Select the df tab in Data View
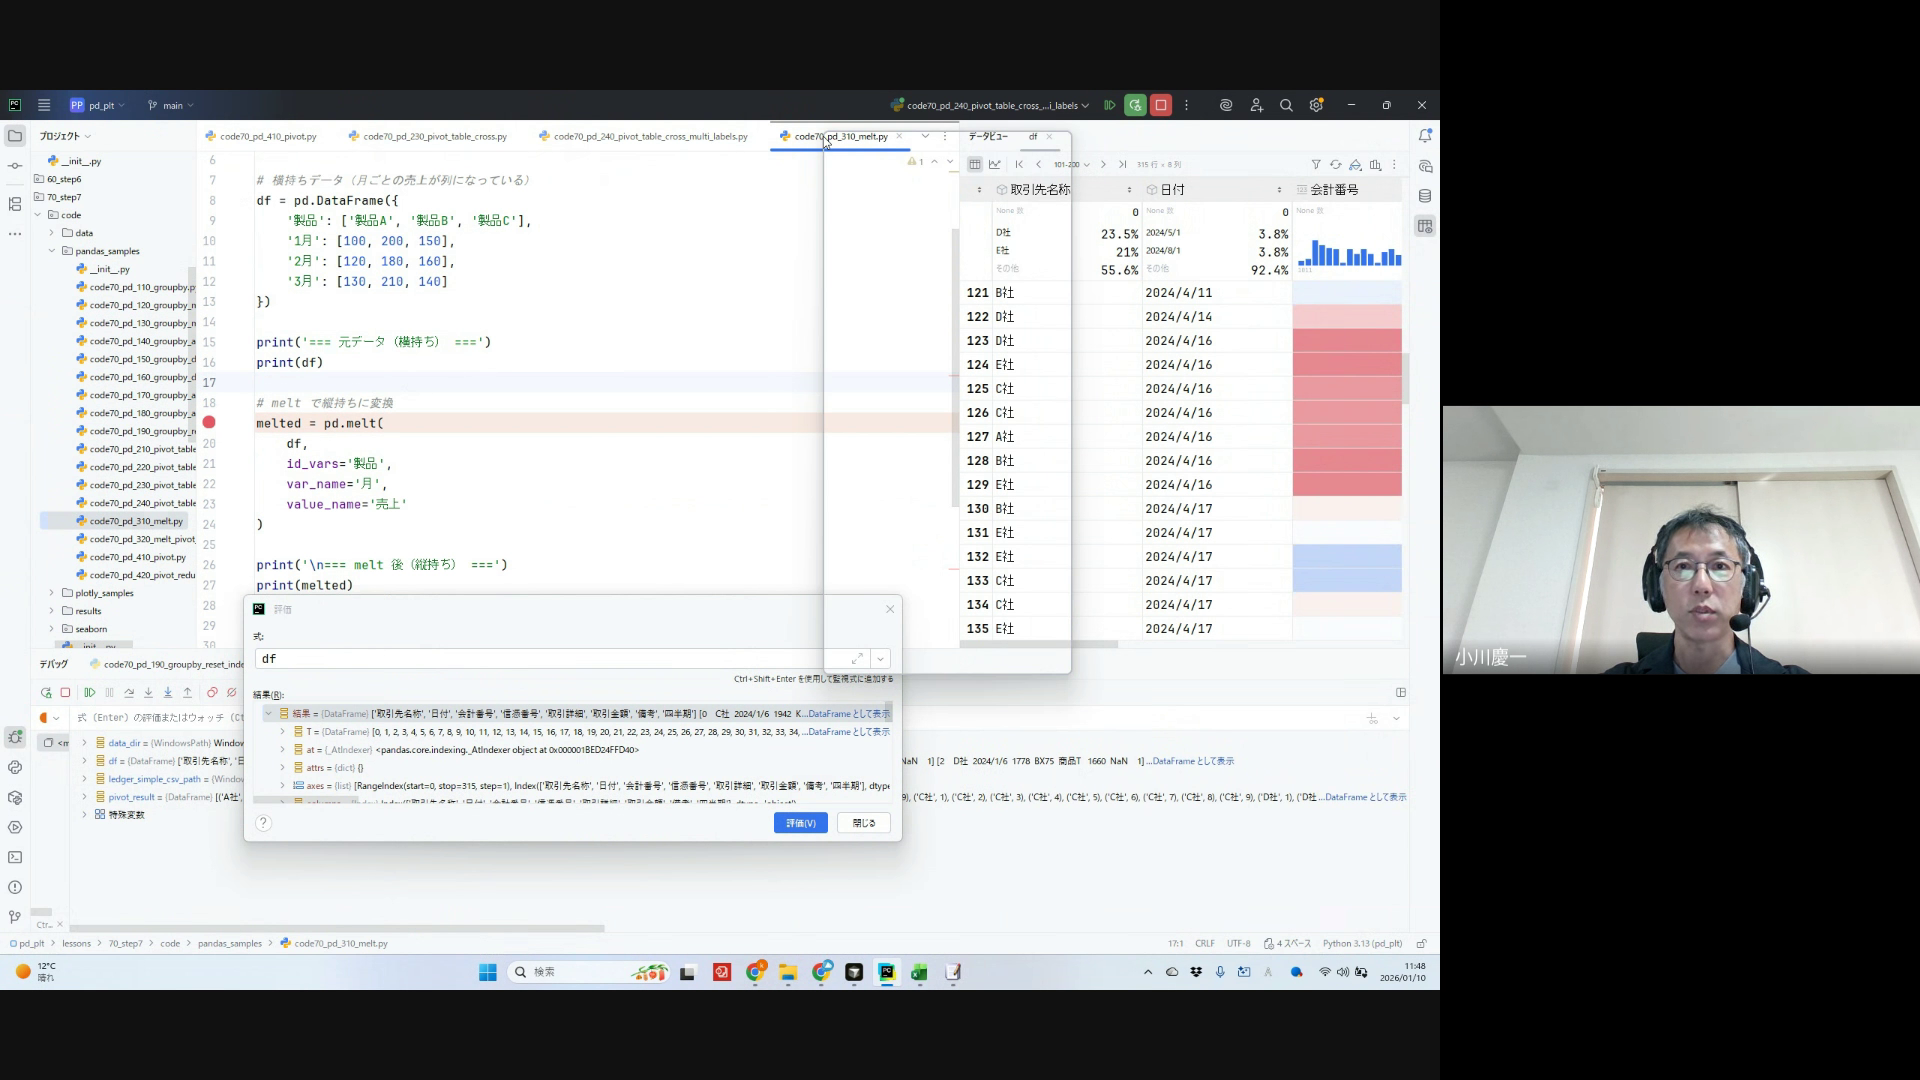 coord(1033,136)
